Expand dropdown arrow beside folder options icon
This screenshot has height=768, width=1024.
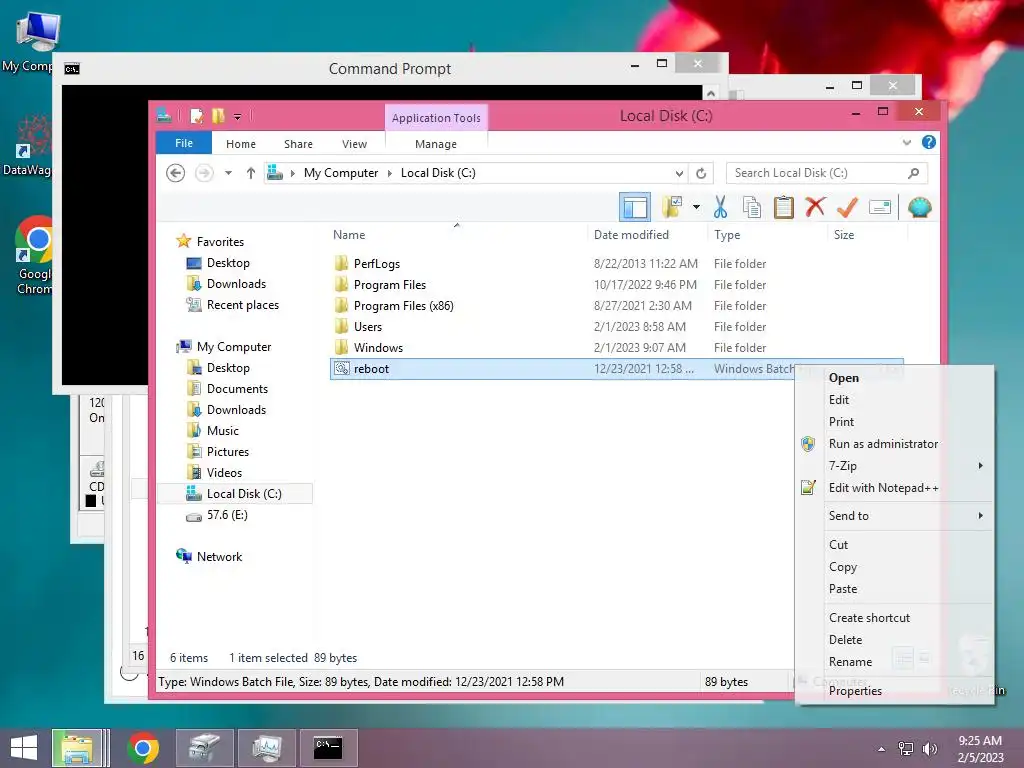[696, 208]
